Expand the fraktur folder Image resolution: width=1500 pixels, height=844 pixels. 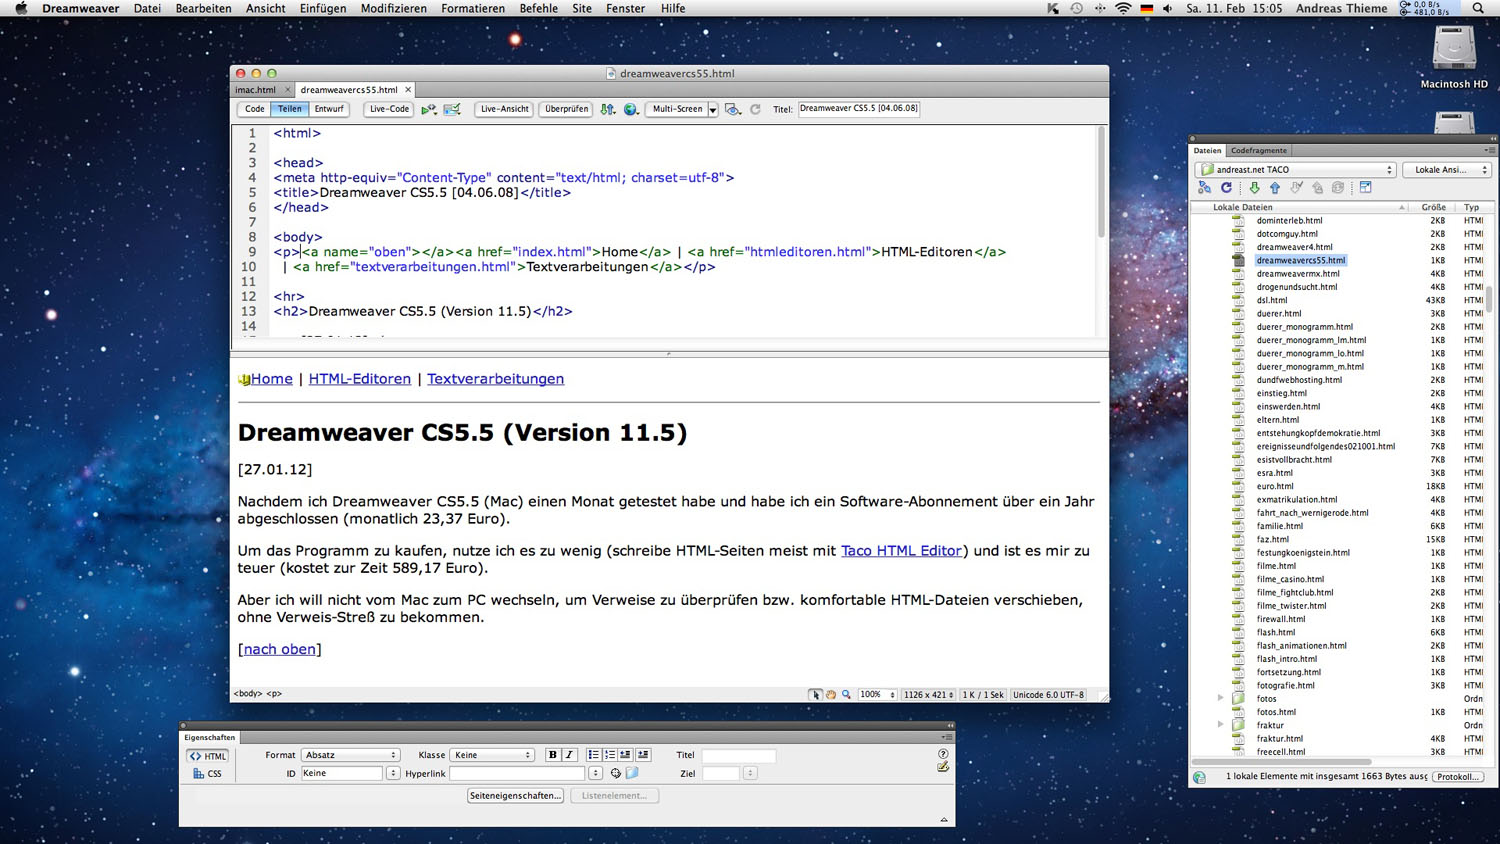click(x=1220, y=725)
